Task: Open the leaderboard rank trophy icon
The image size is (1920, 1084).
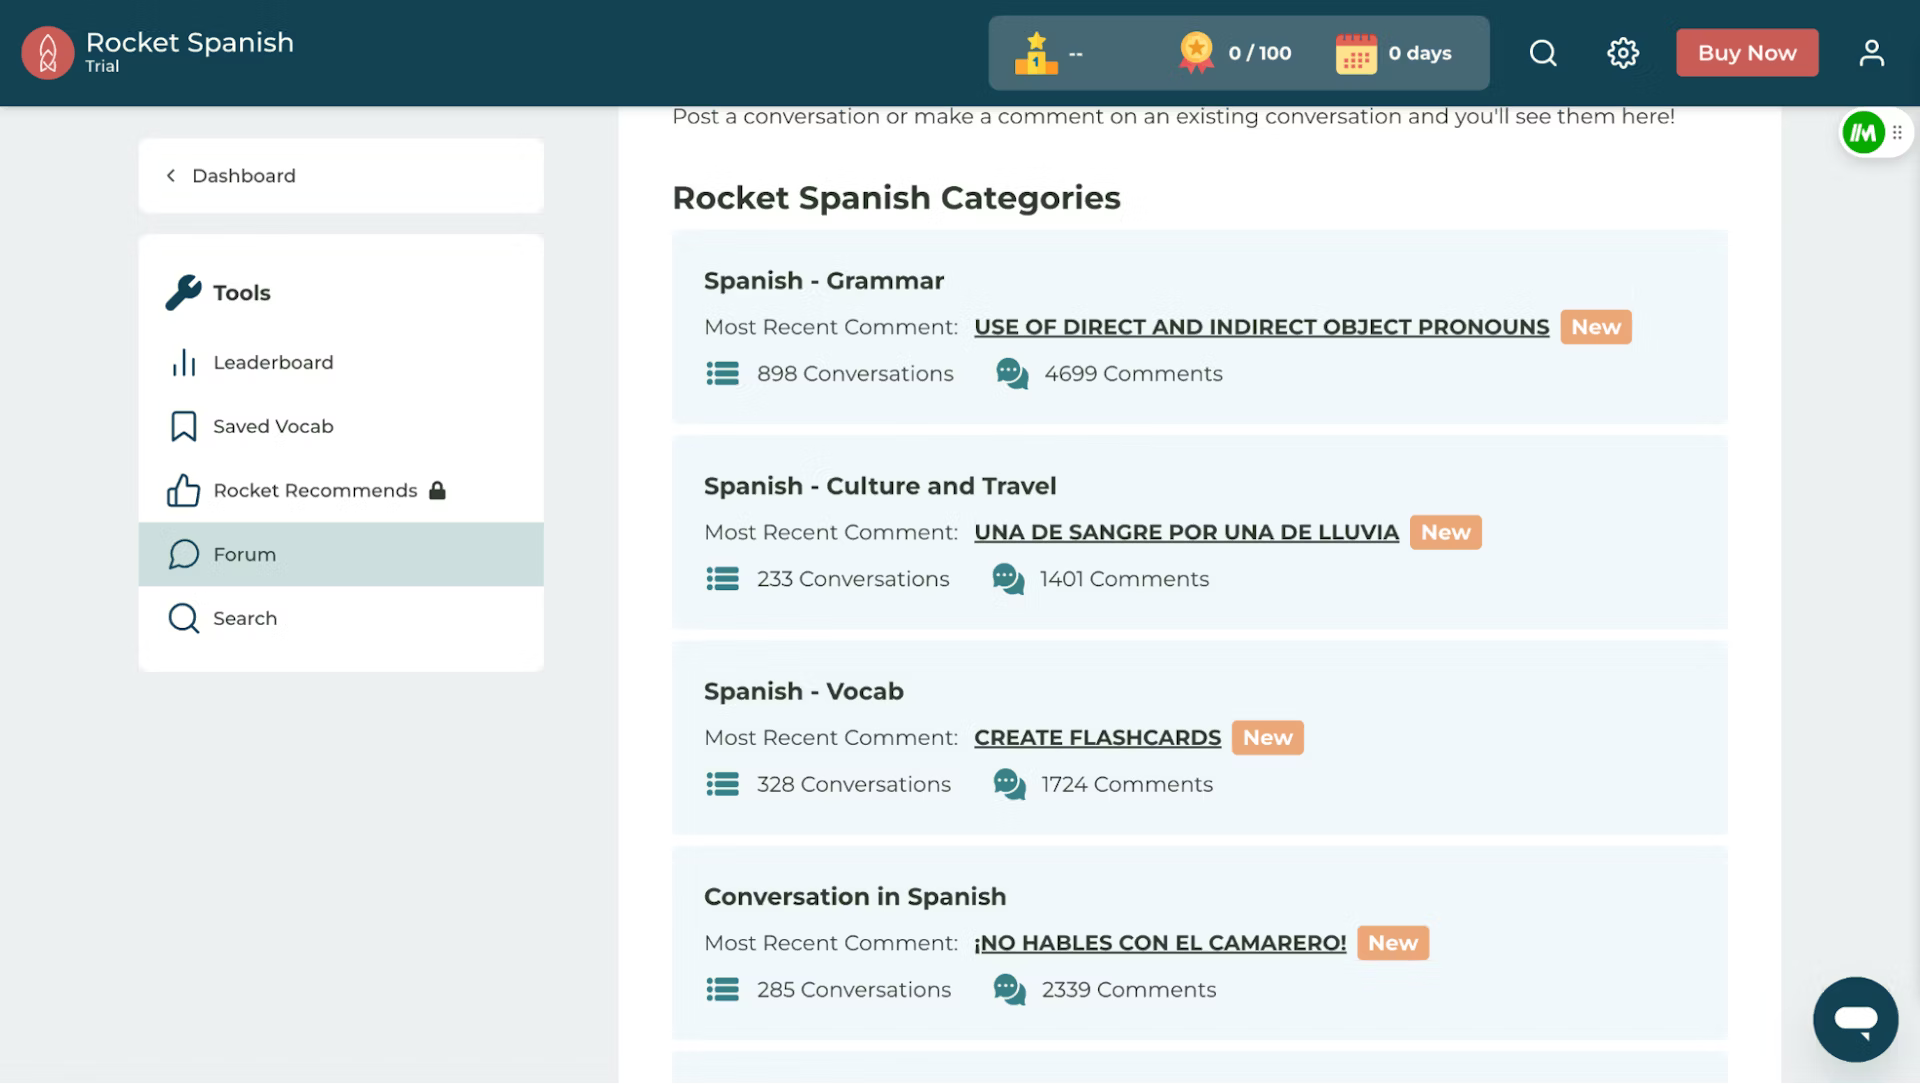Action: [1036, 53]
